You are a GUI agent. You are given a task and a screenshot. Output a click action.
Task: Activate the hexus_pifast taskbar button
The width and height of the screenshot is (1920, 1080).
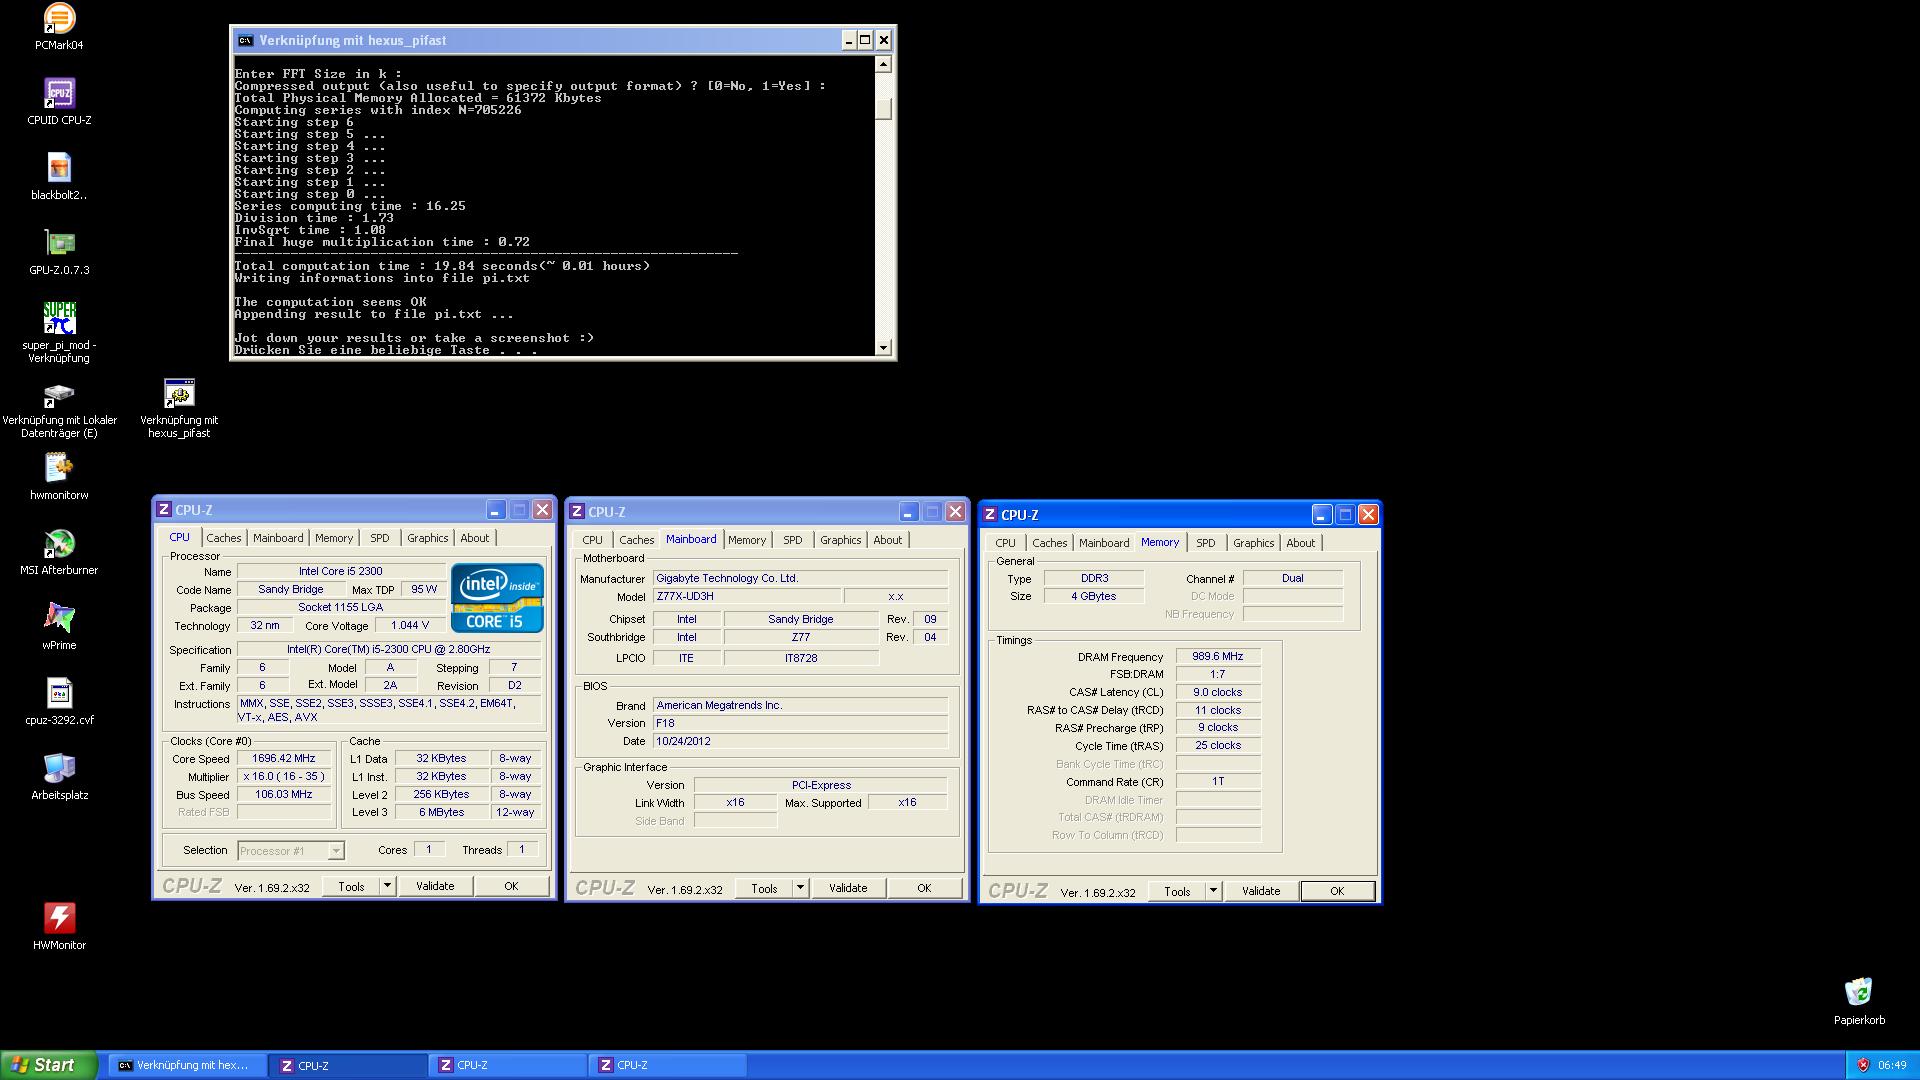(x=187, y=1066)
